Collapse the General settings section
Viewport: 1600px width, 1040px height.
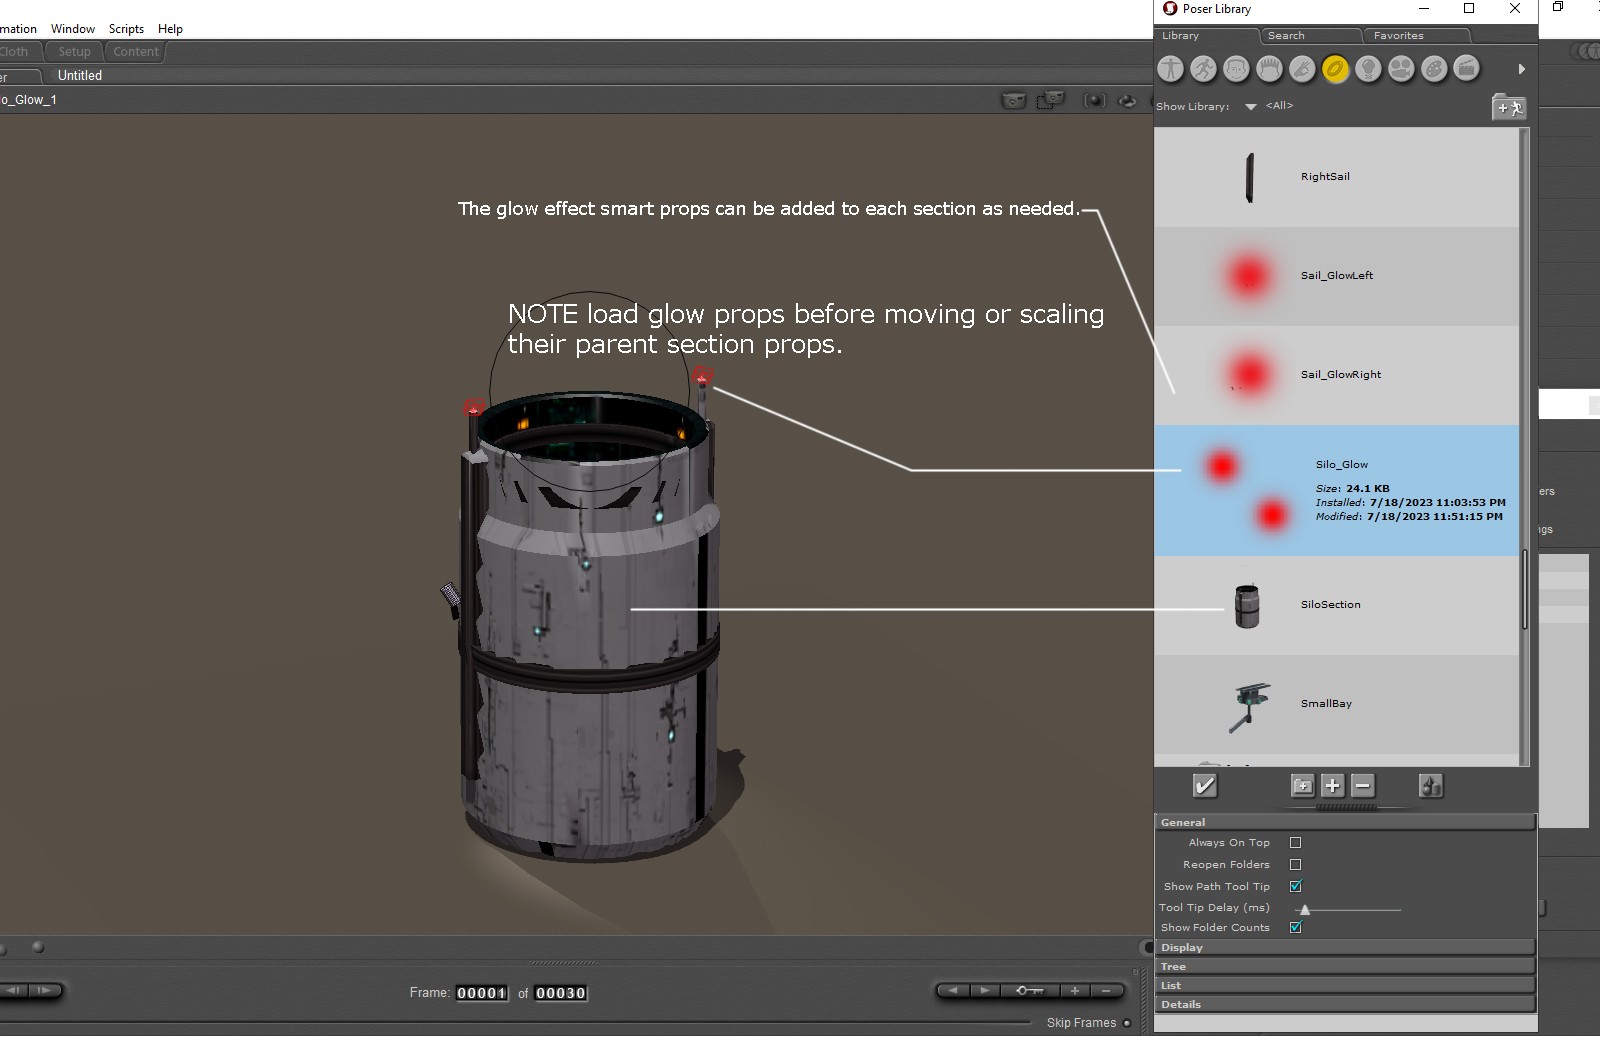(x=1345, y=822)
